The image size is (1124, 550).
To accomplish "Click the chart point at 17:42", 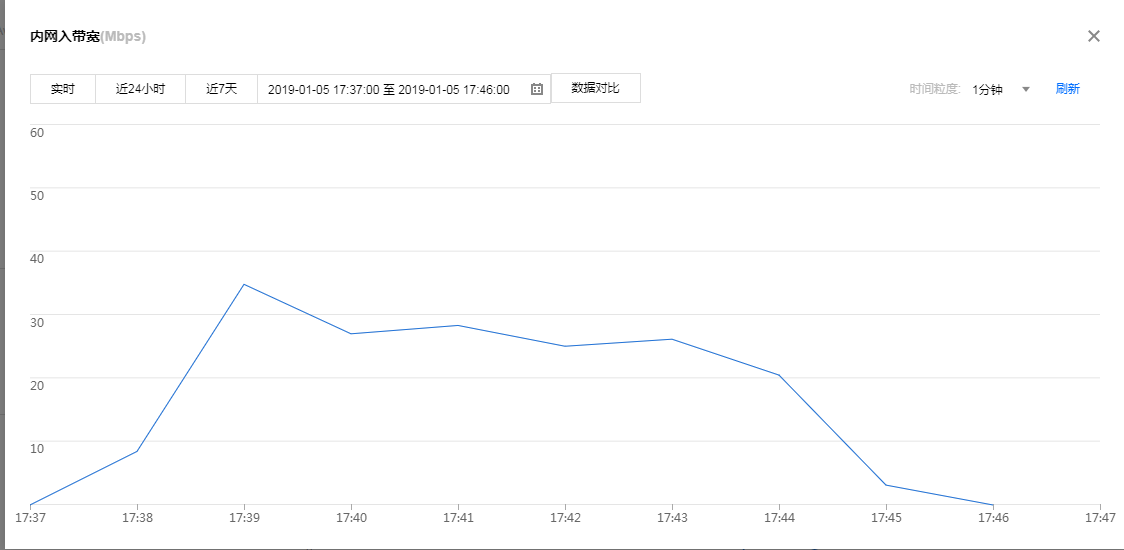I will [x=565, y=346].
